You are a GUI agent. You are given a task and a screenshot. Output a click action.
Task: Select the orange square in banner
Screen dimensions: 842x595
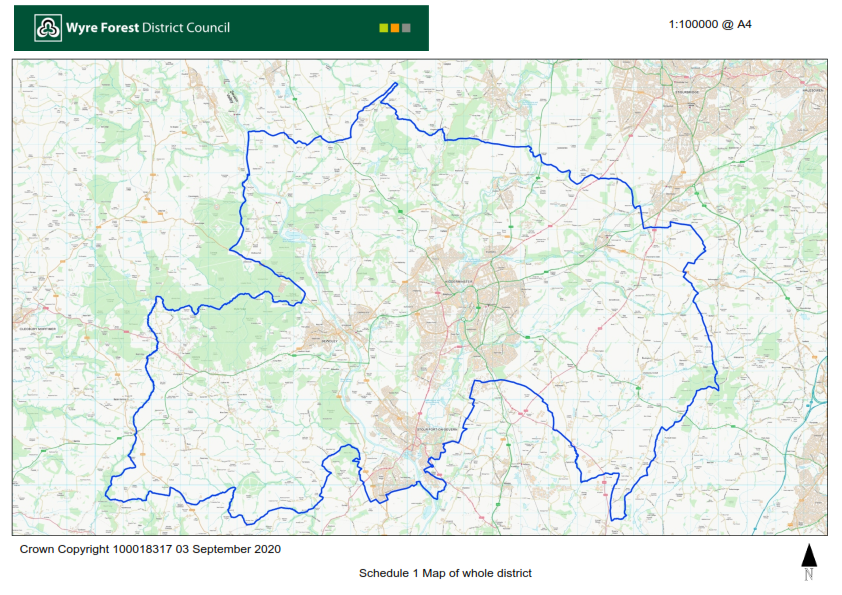pyautogui.click(x=395, y=28)
